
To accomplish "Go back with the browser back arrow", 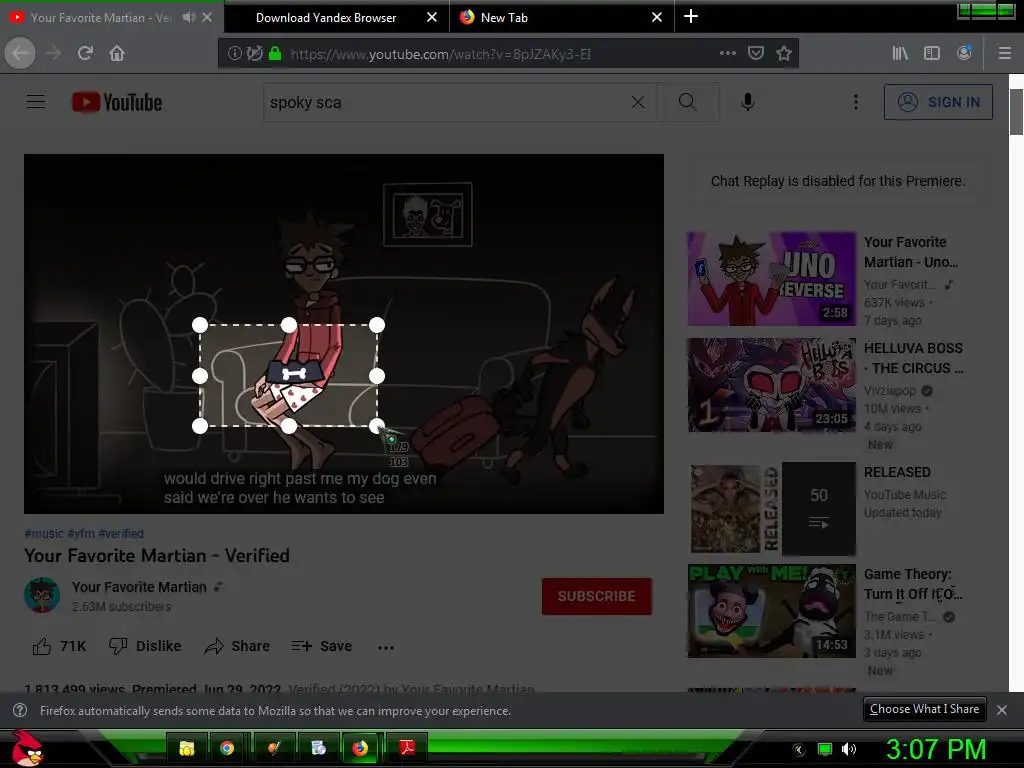I will tap(20, 53).
